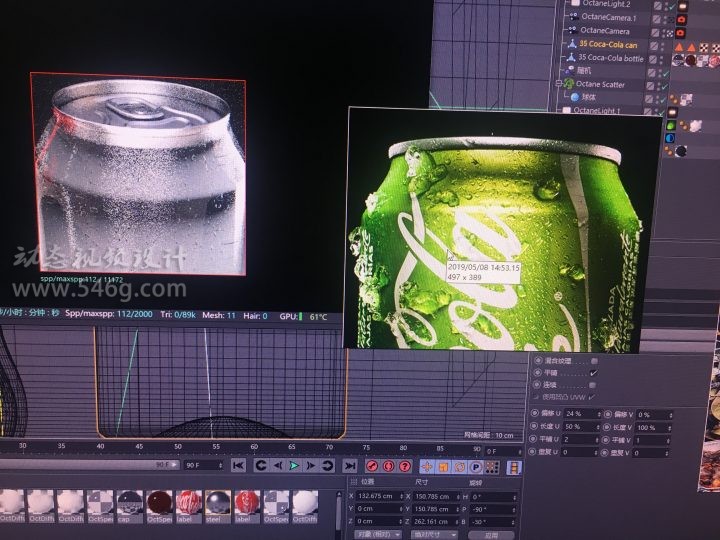The height and width of the screenshot is (540, 720).
Task: Select the cap material thumbnail
Action: [x=129, y=506]
